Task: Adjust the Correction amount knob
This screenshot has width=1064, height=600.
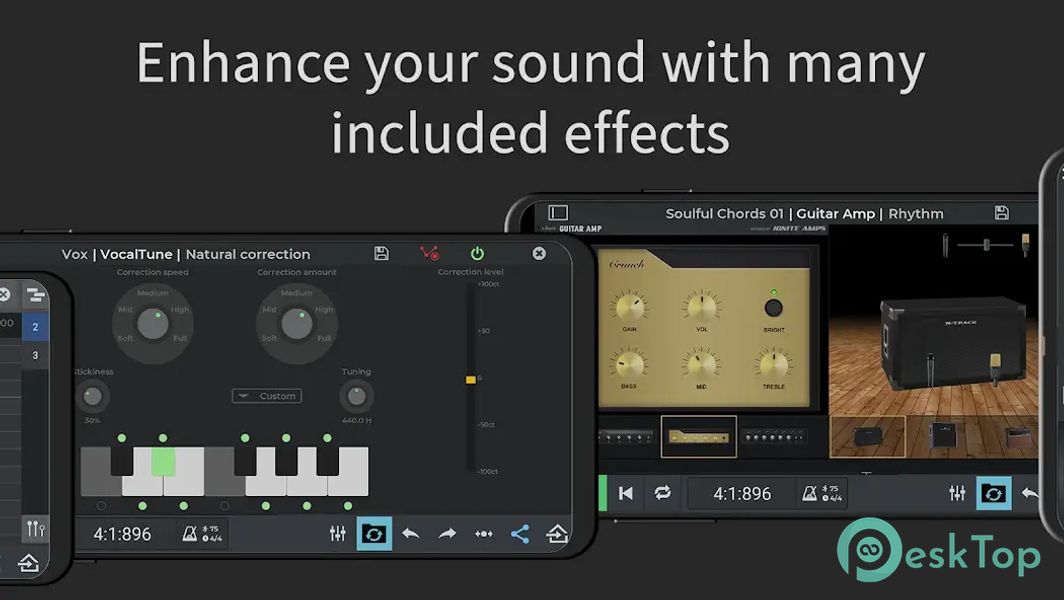Action: [x=297, y=324]
